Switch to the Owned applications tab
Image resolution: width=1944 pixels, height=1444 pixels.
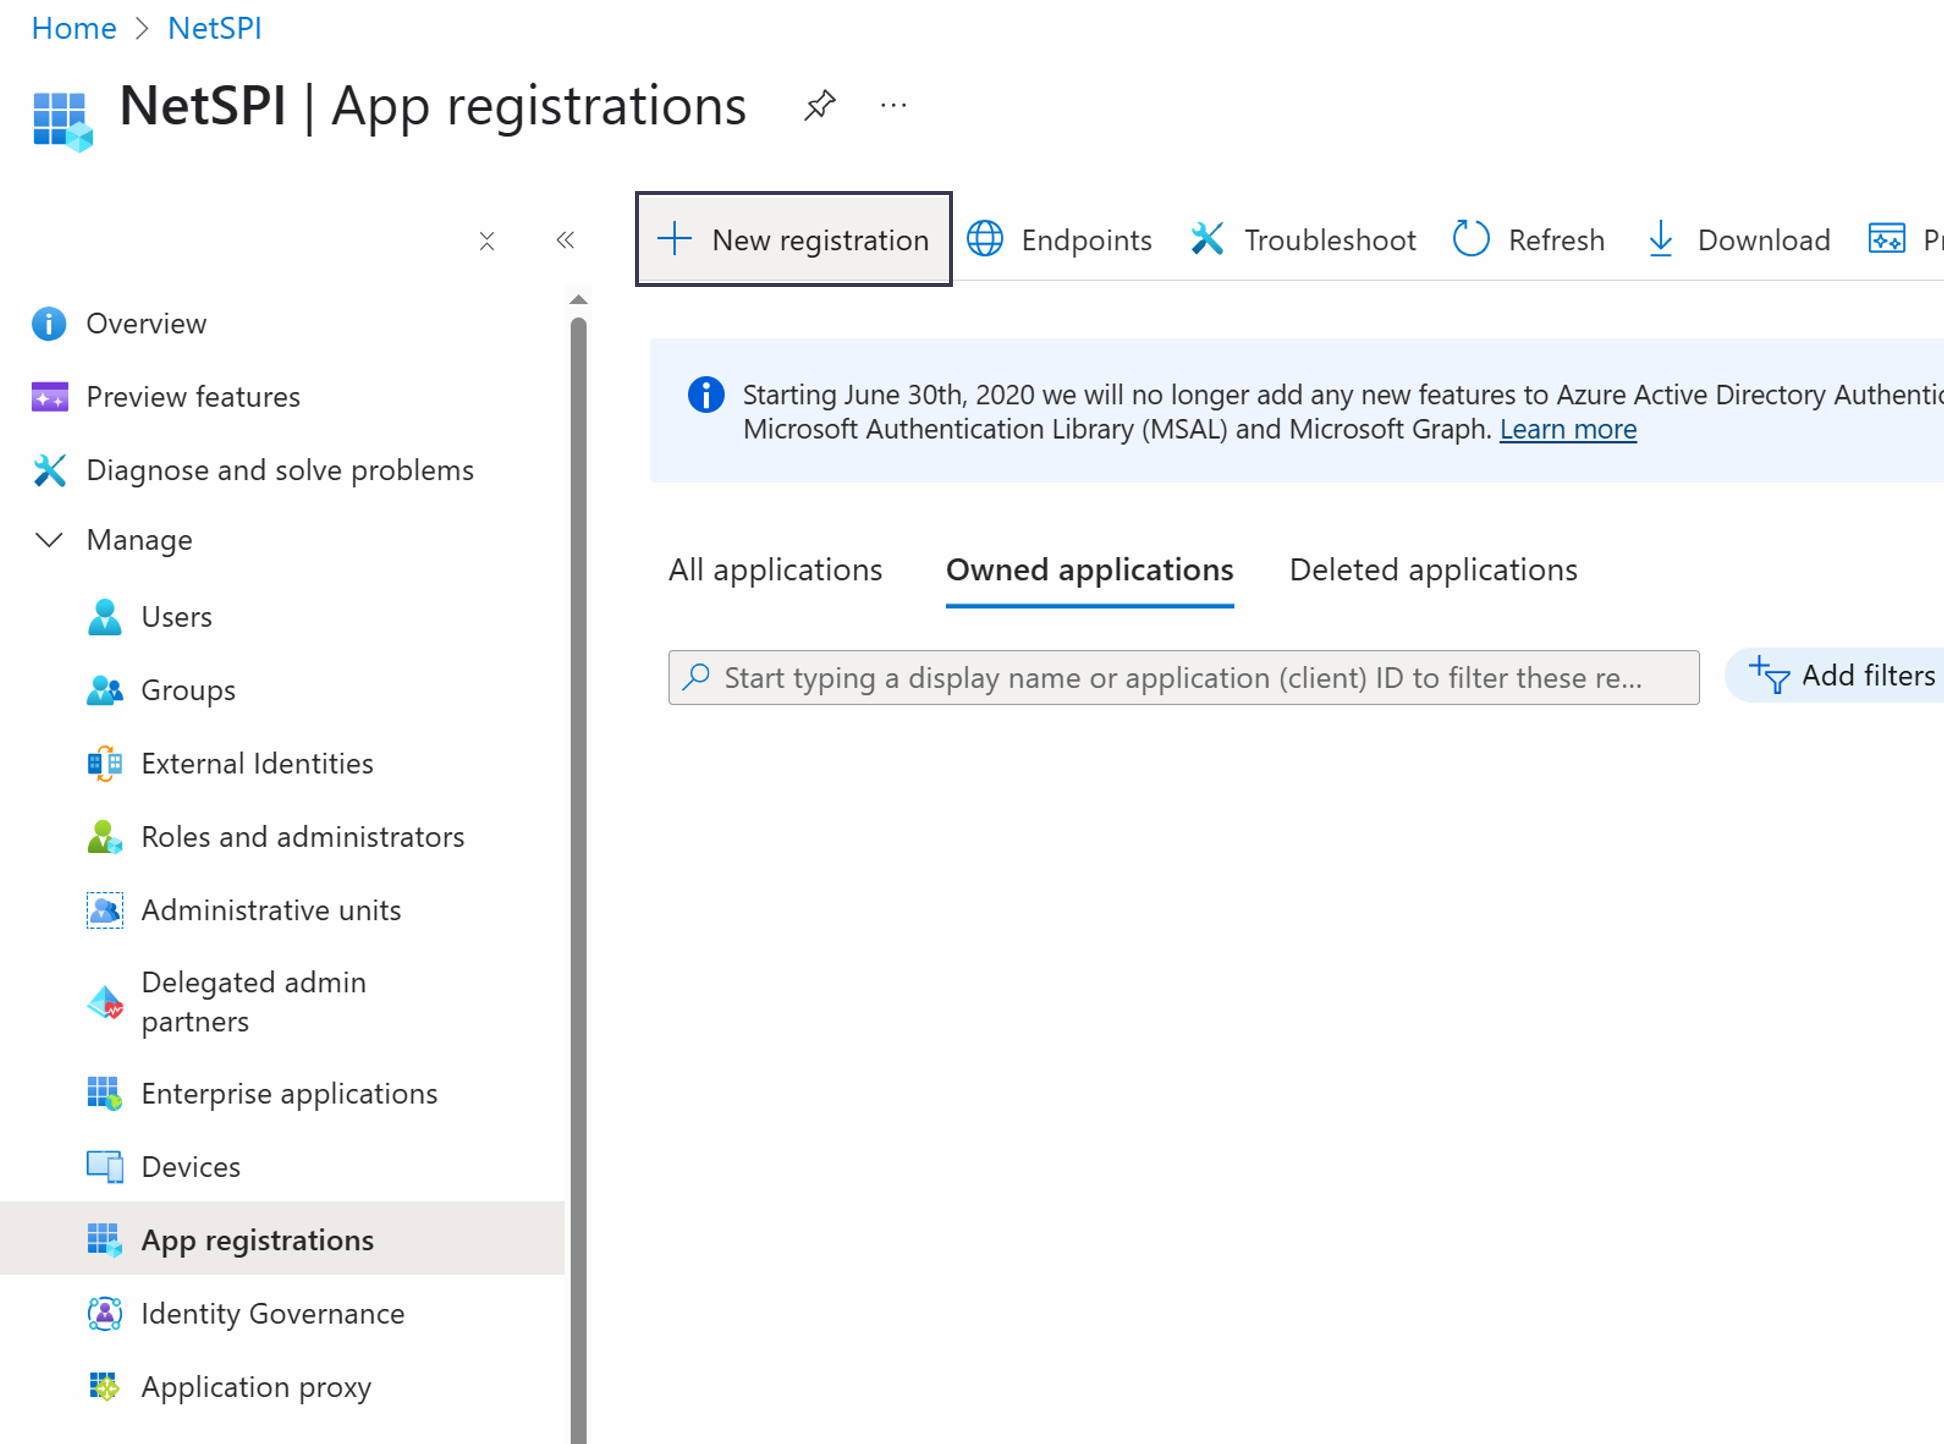[x=1090, y=570]
